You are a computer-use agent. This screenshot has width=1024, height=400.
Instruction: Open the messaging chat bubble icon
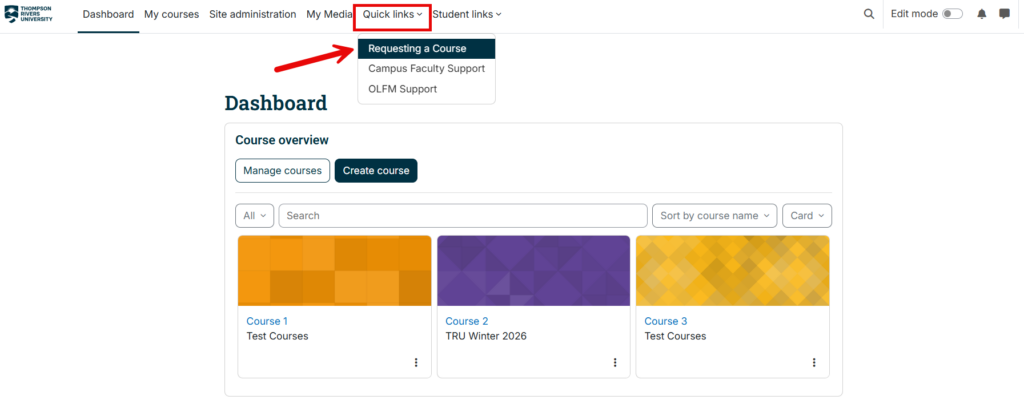point(1004,14)
